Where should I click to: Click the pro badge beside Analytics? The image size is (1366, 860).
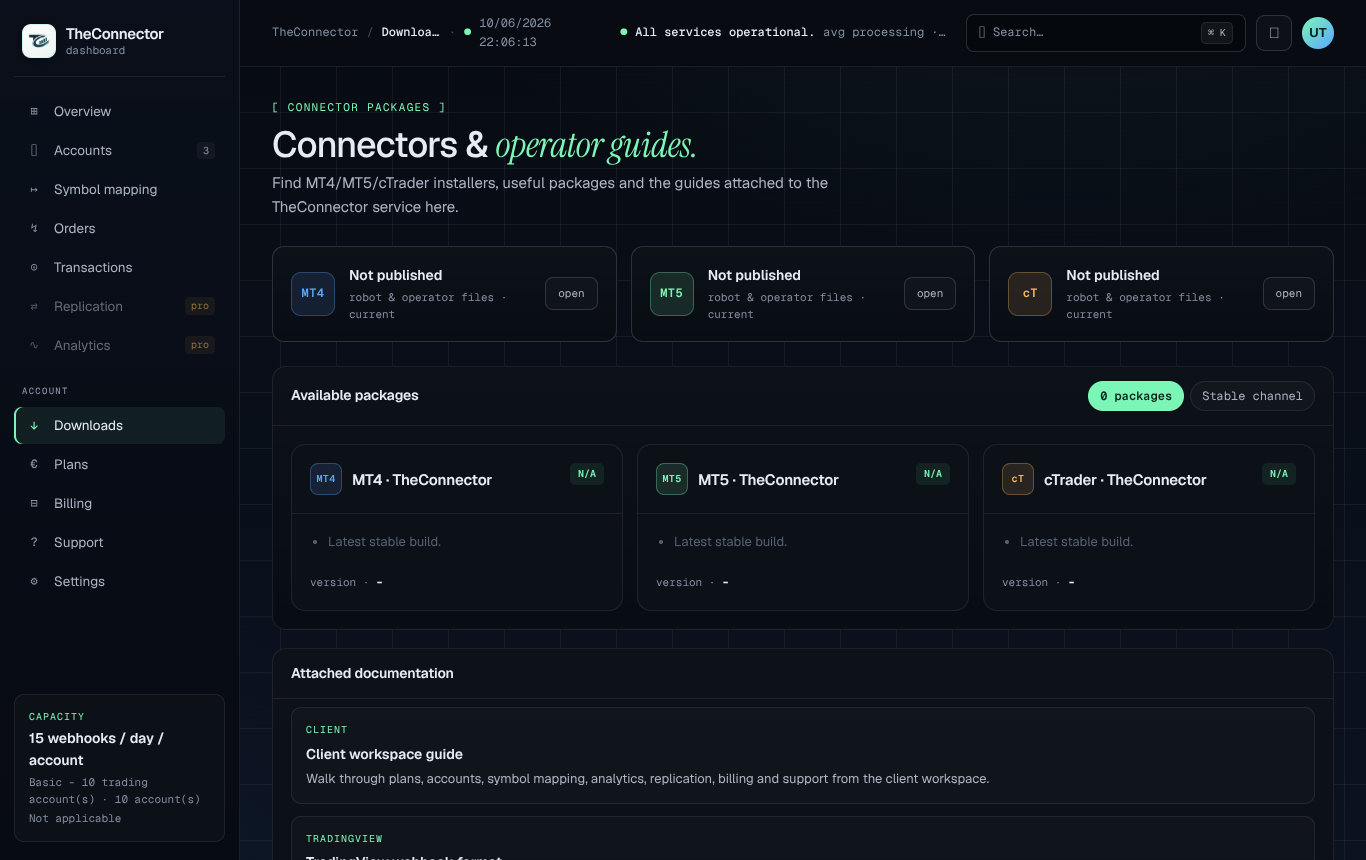point(200,345)
